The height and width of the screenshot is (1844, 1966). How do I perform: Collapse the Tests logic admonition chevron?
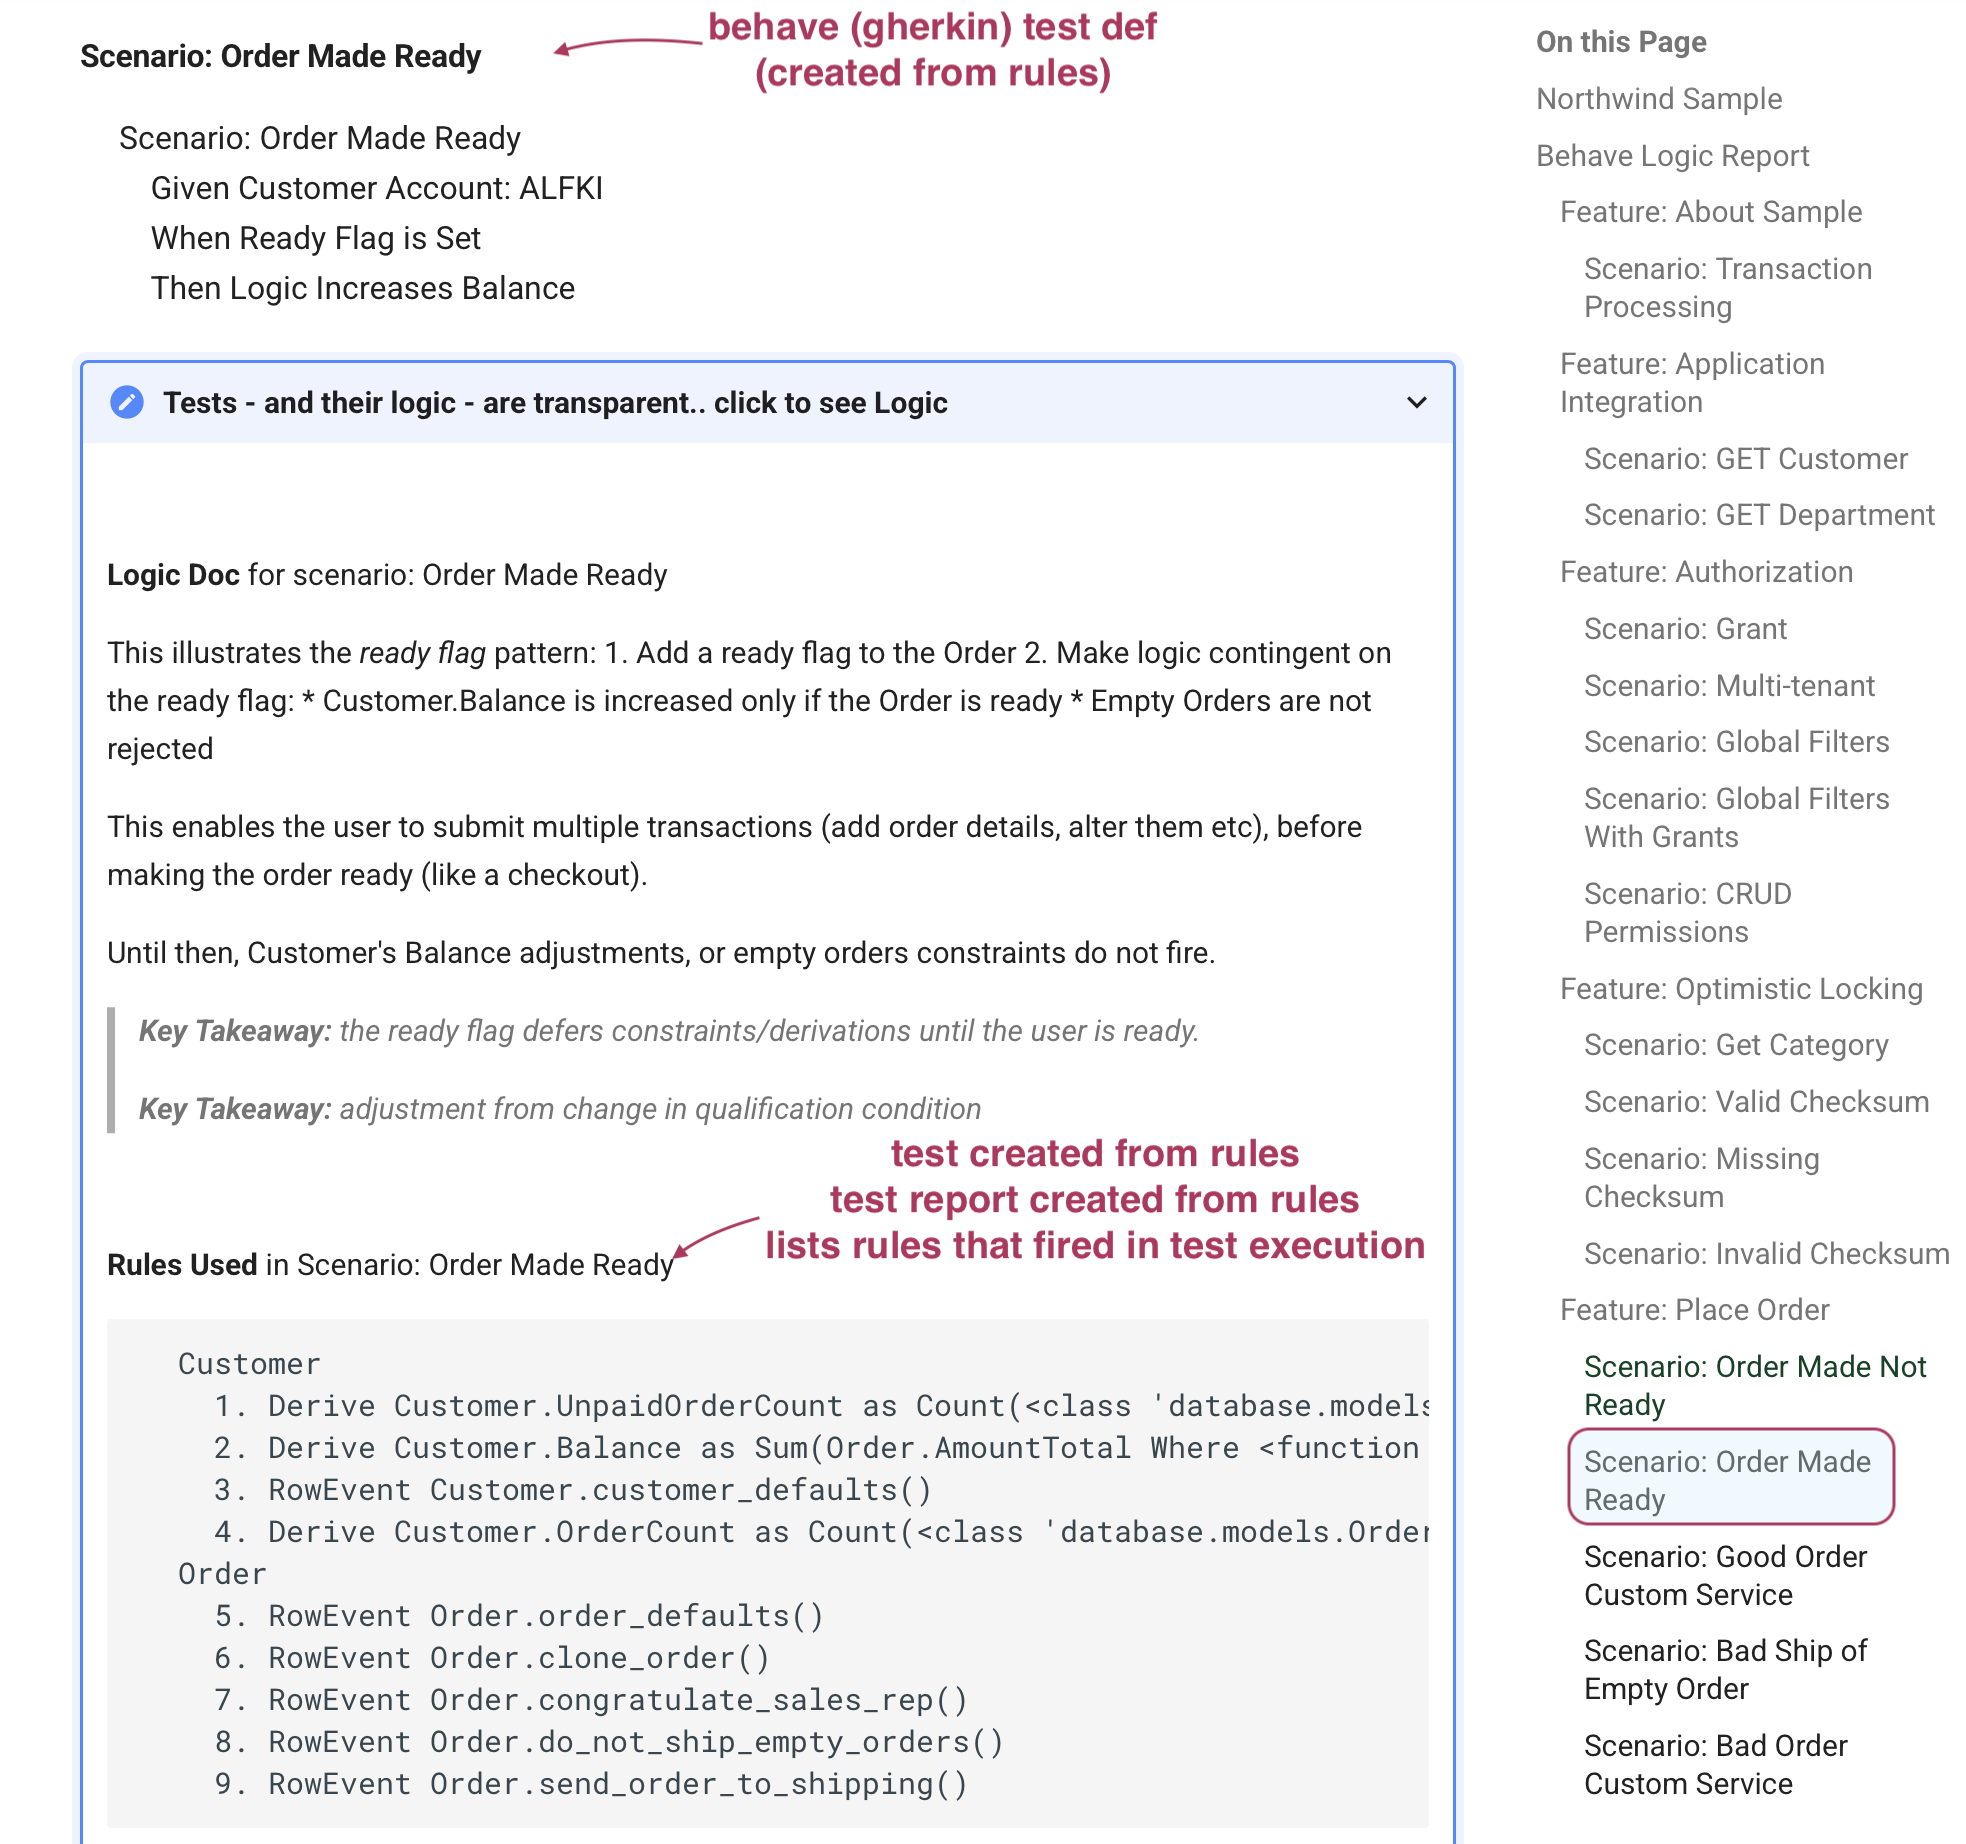point(1416,402)
